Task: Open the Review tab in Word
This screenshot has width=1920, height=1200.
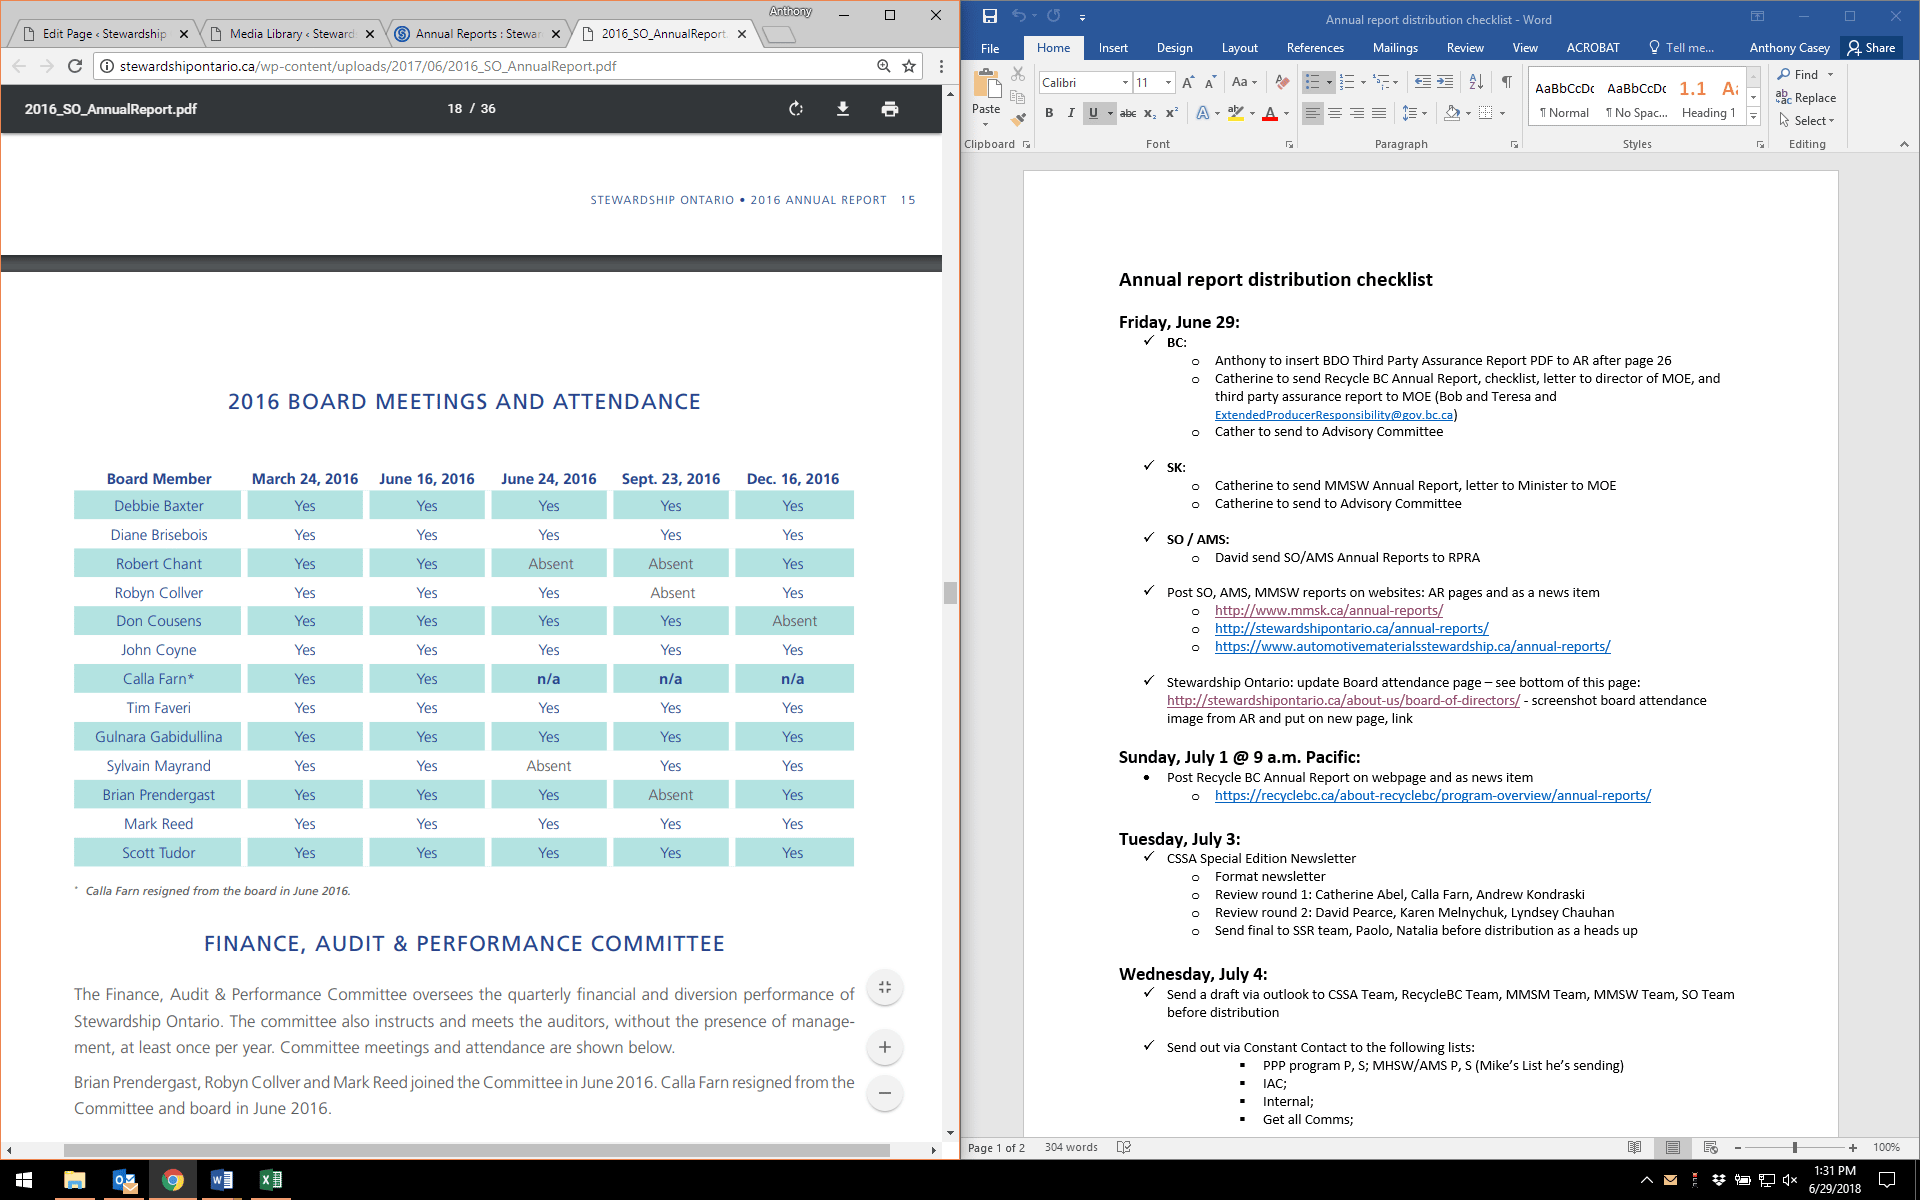Action: 1465,47
